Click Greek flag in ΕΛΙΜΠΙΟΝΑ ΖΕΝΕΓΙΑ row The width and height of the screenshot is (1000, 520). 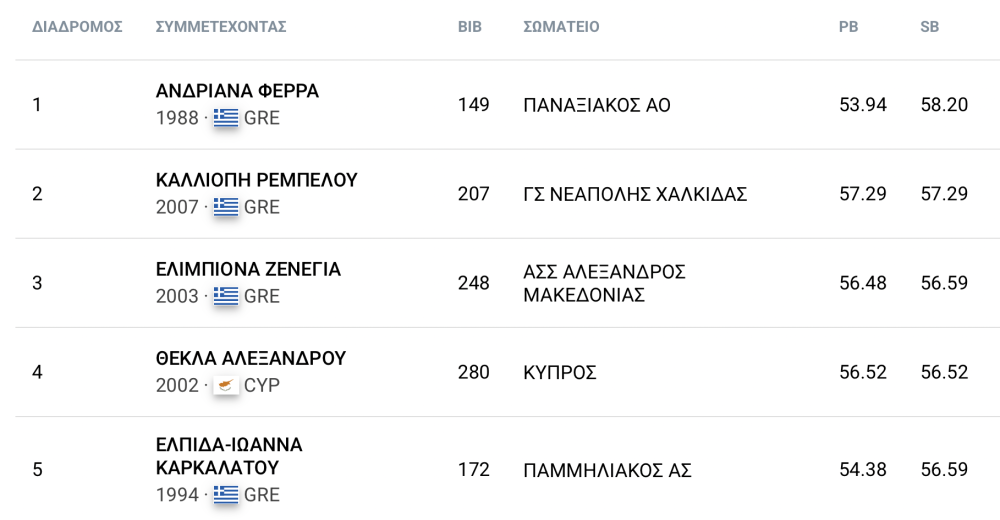click(226, 297)
